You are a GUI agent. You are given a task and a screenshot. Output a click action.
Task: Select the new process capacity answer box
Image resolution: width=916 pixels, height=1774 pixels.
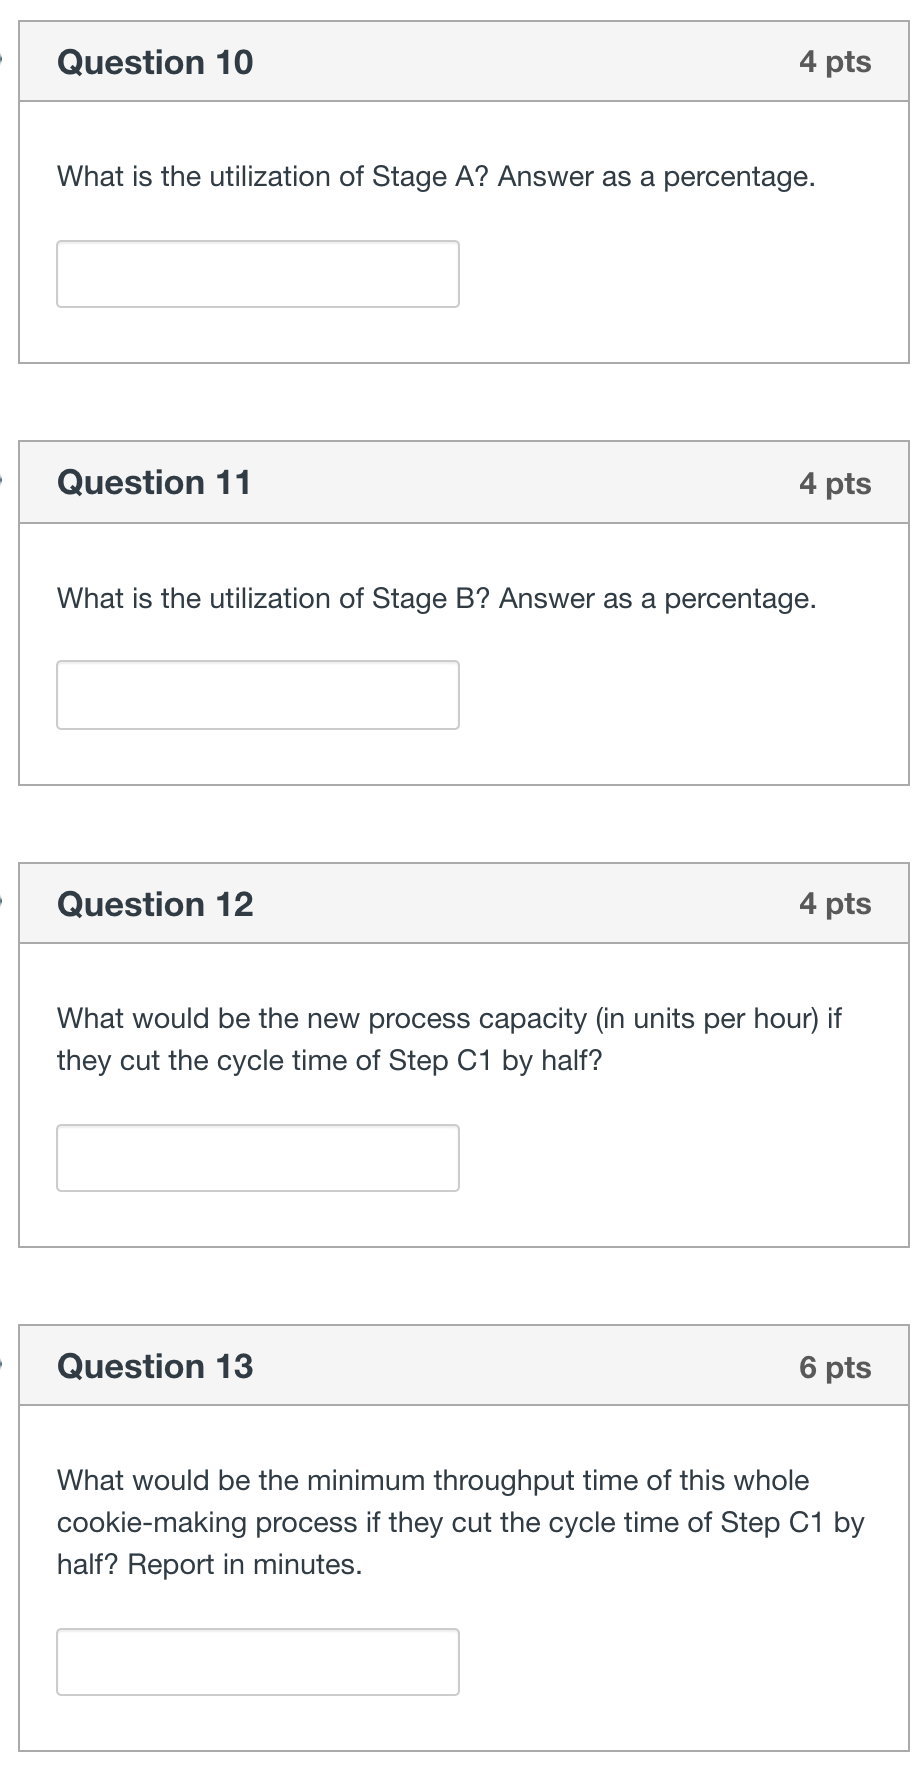(258, 1158)
